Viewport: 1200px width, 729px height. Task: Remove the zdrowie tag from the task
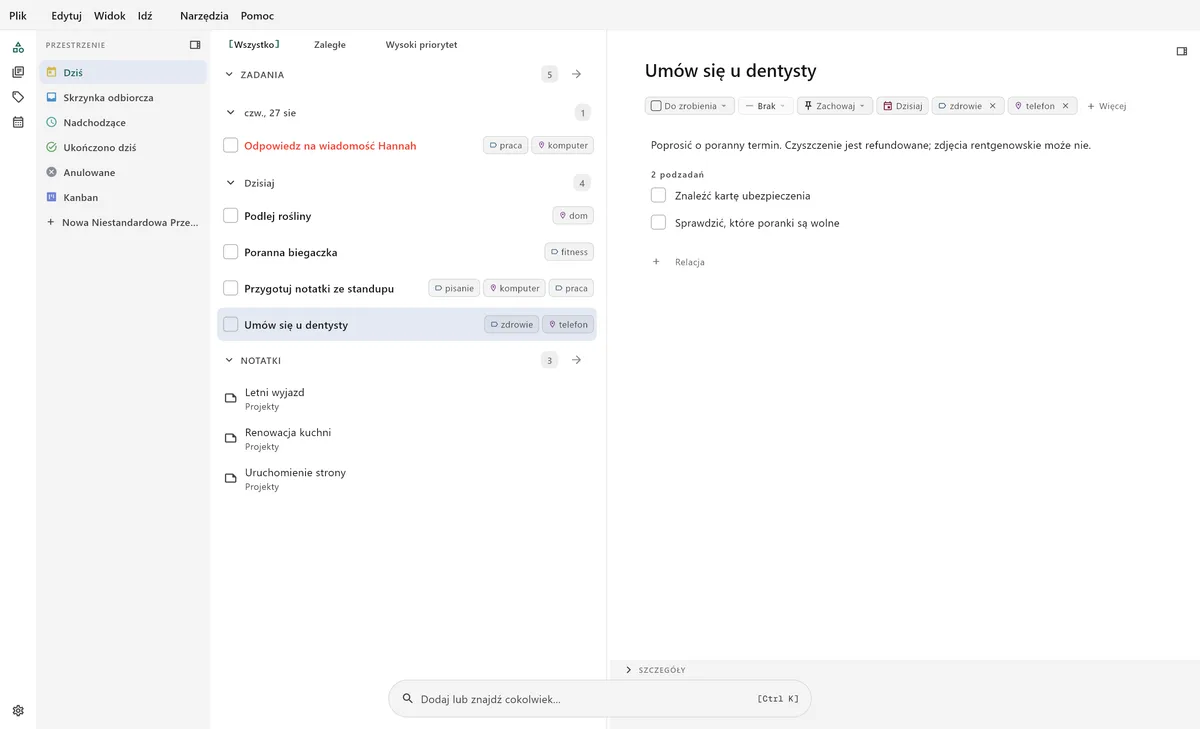coord(992,106)
